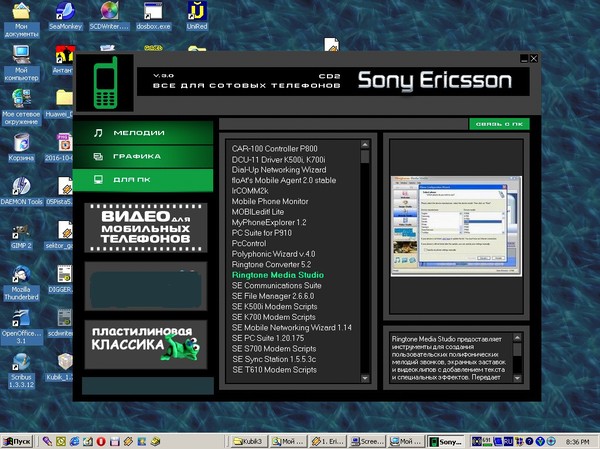Click software list scroll-down arrow
Image resolution: width=600 pixels, height=449 pixels.
(x=365, y=378)
